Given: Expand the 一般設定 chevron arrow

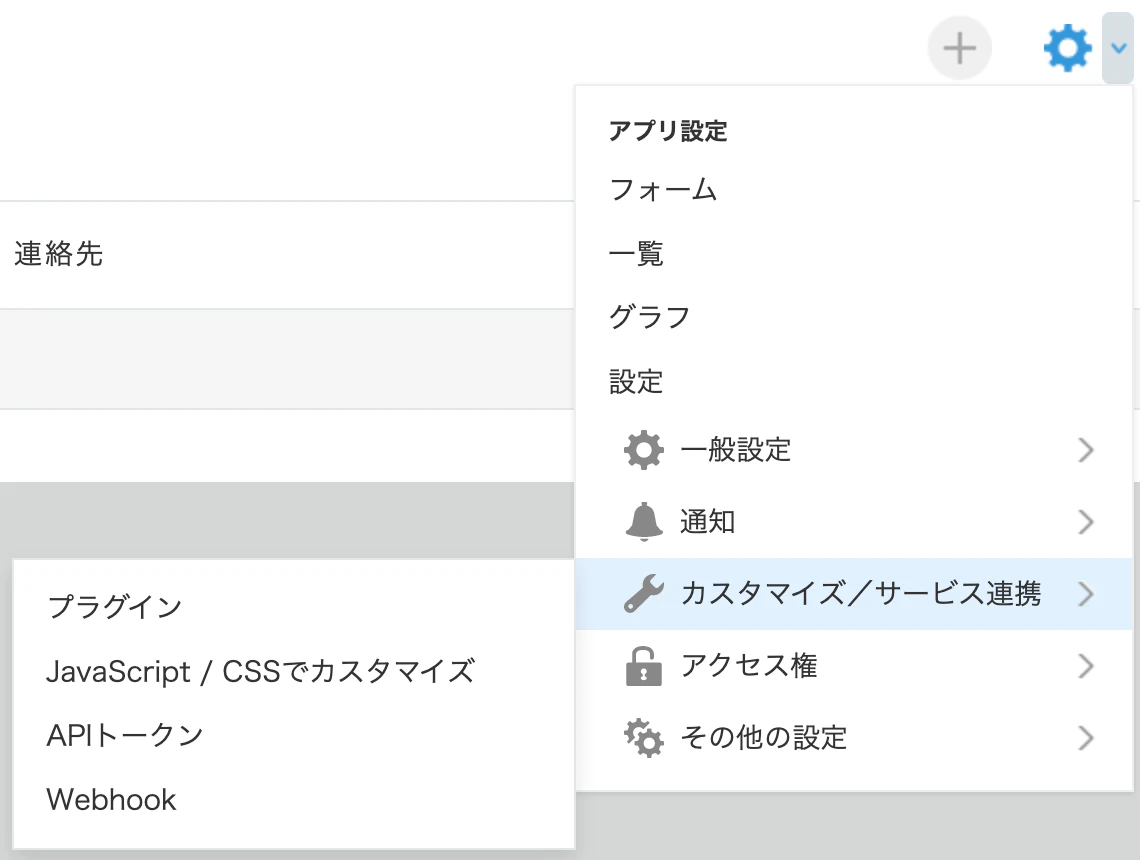Looking at the screenshot, I should (1085, 450).
